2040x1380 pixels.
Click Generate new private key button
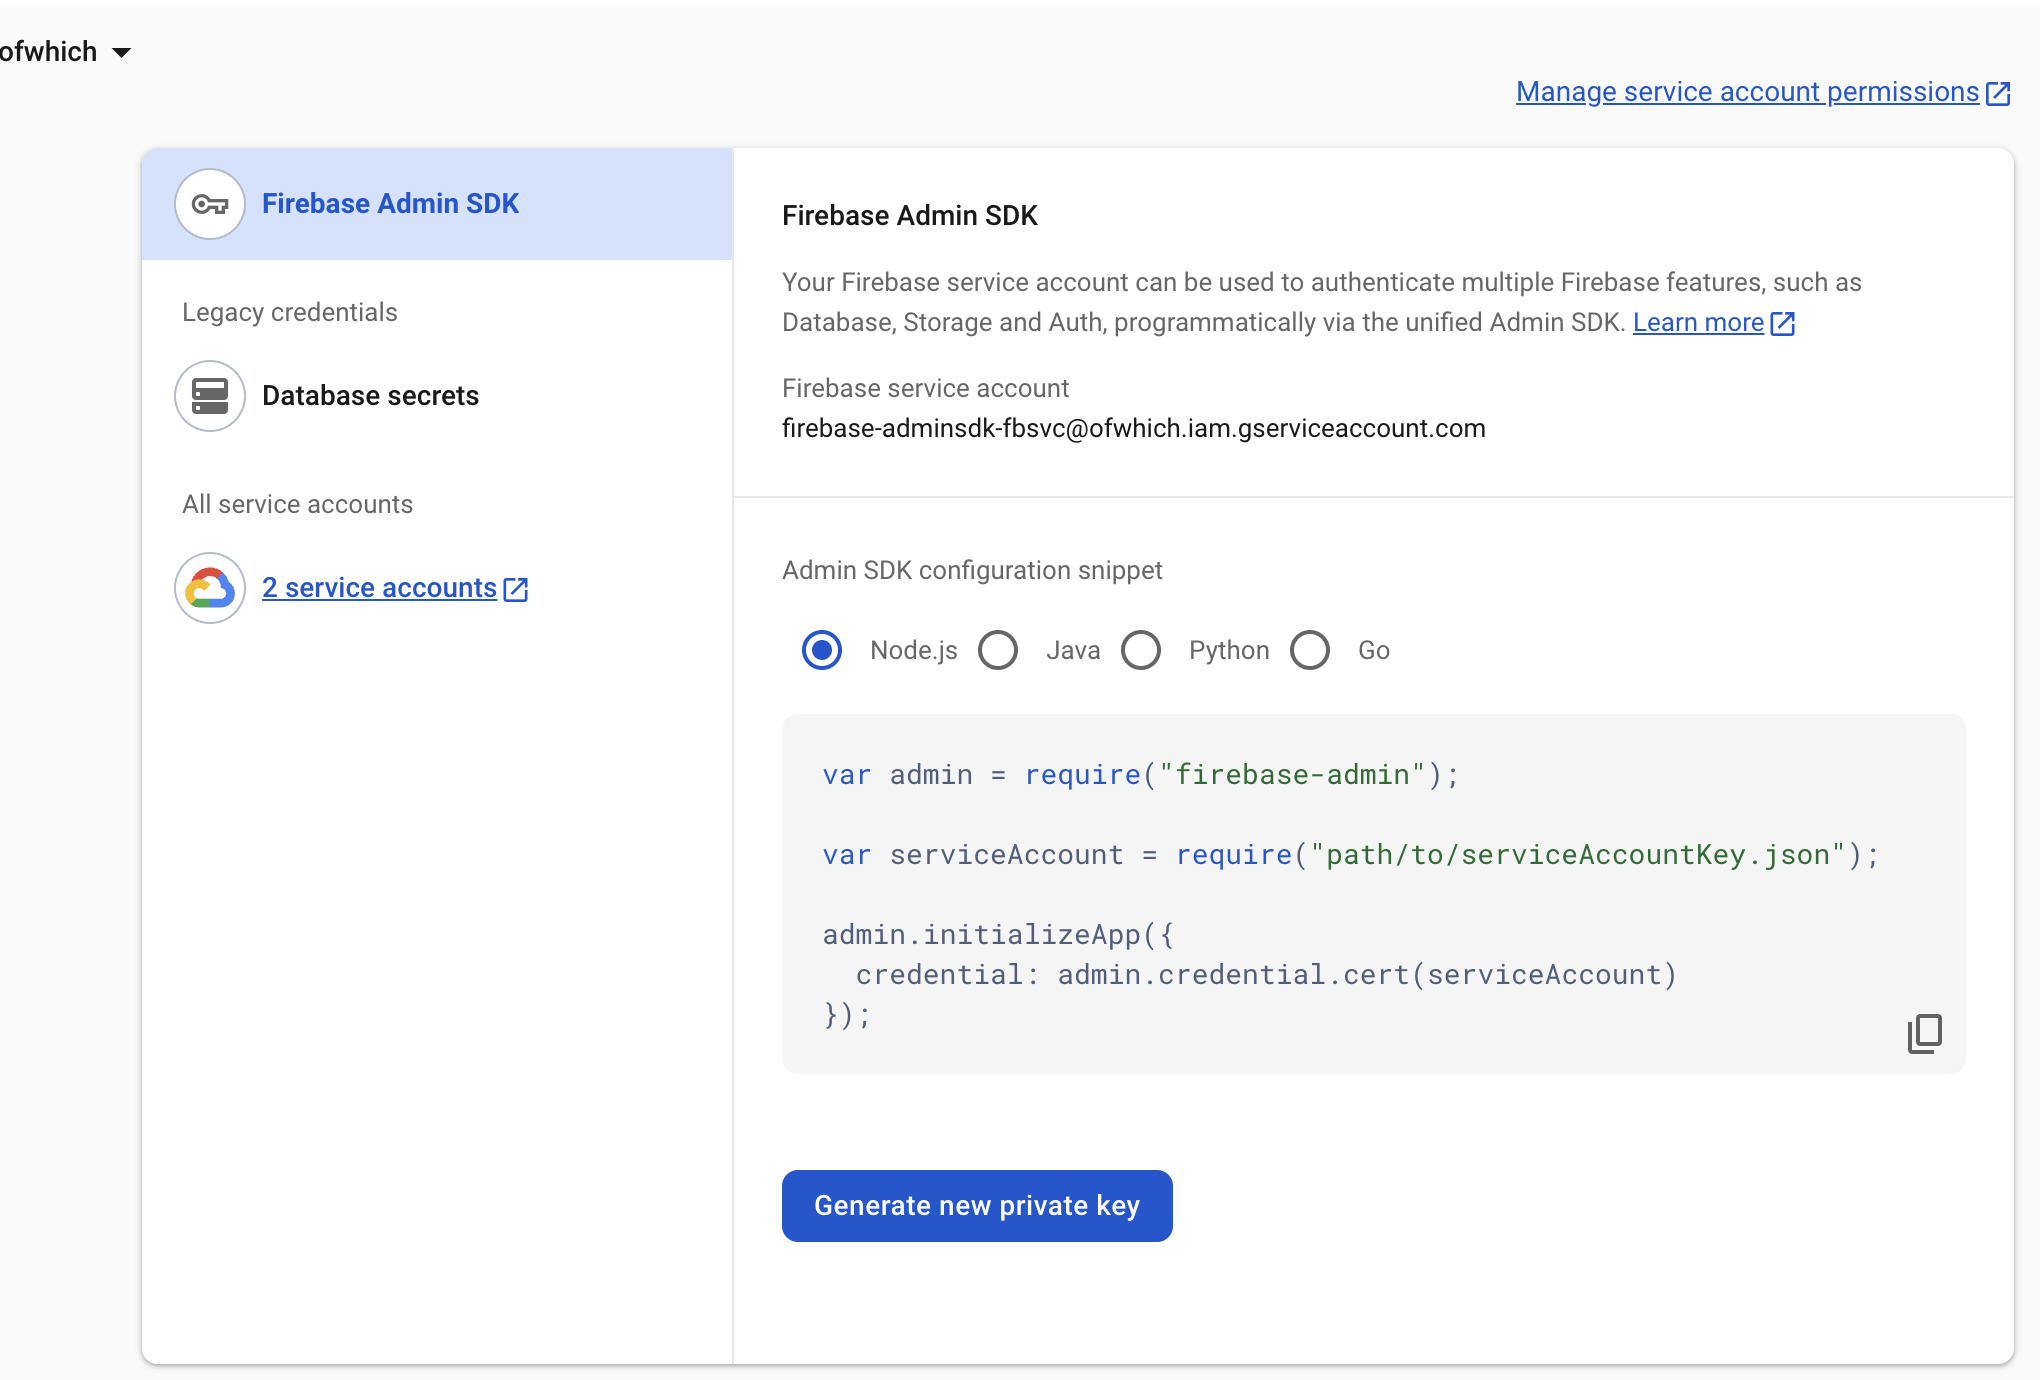(x=977, y=1206)
